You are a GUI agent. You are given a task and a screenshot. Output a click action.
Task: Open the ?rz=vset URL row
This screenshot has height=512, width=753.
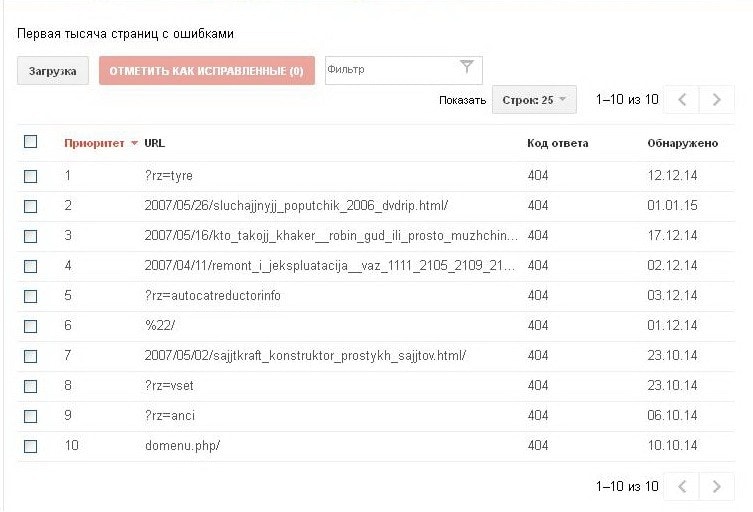click(x=169, y=386)
